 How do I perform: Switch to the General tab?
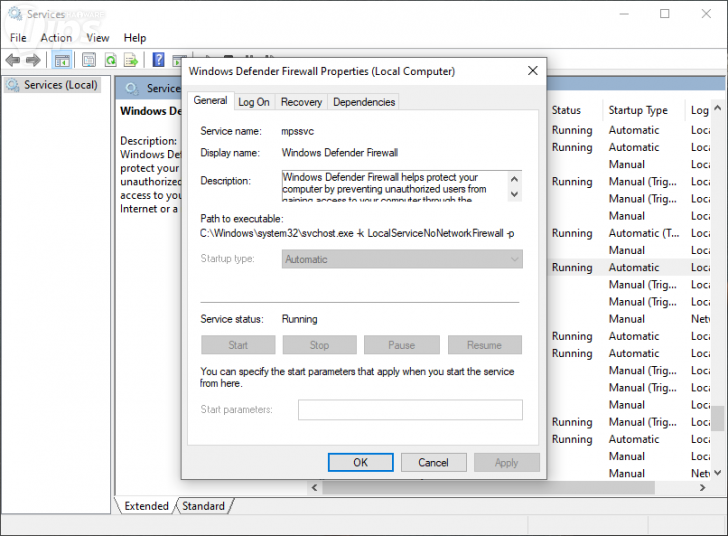[x=210, y=100]
